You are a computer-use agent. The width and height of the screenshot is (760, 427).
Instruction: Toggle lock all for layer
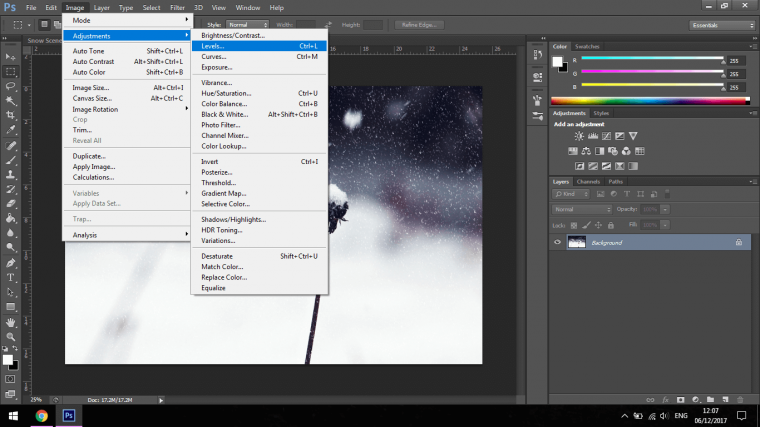tap(611, 225)
